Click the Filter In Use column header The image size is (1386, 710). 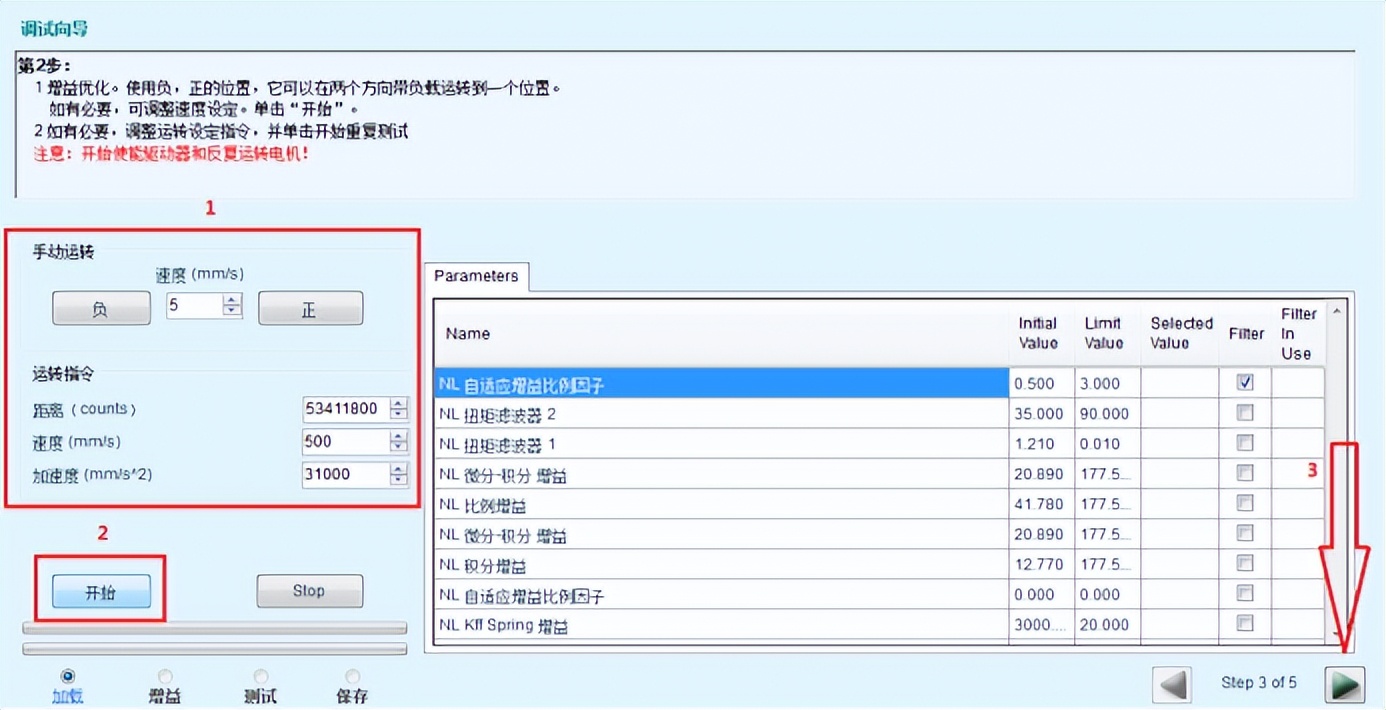pyautogui.click(x=1298, y=333)
